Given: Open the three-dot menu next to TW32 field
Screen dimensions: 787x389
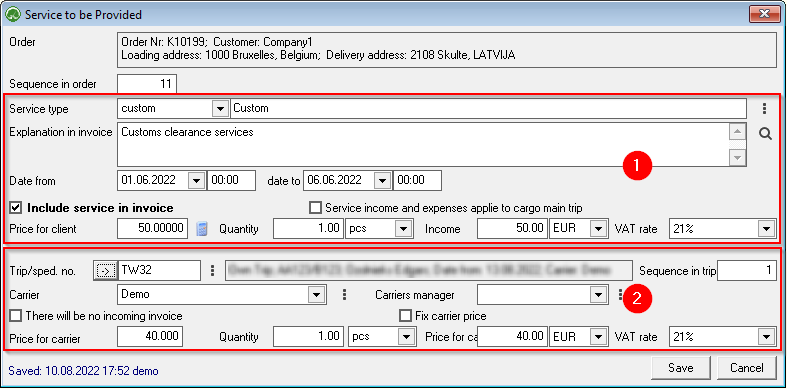Looking at the screenshot, I should point(212,271).
